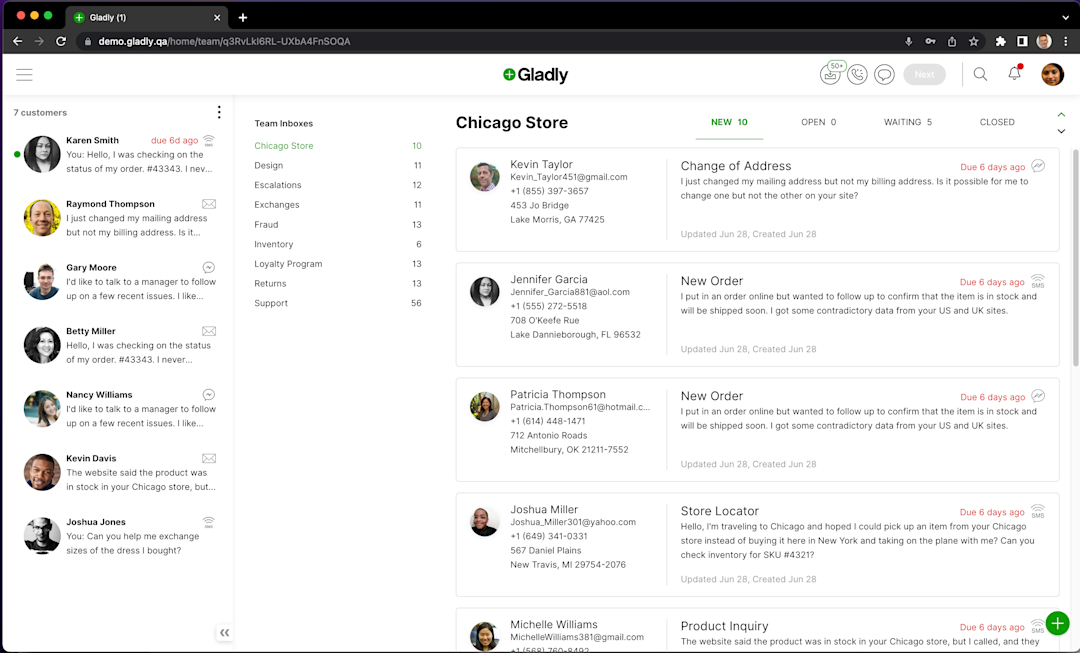Open the search magnifier icon

click(x=980, y=74)
